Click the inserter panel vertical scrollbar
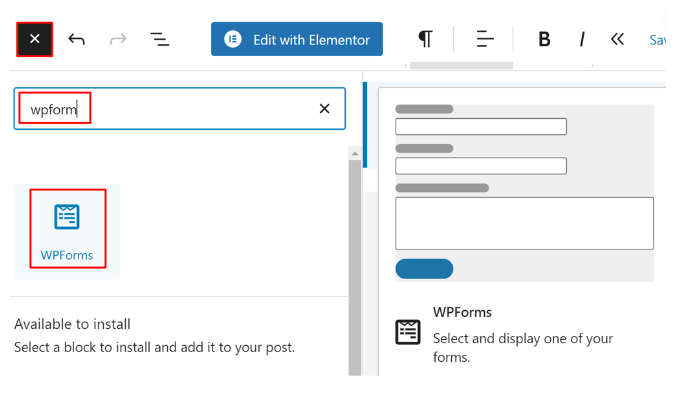 pyautogui.click(x=355, y=267)
